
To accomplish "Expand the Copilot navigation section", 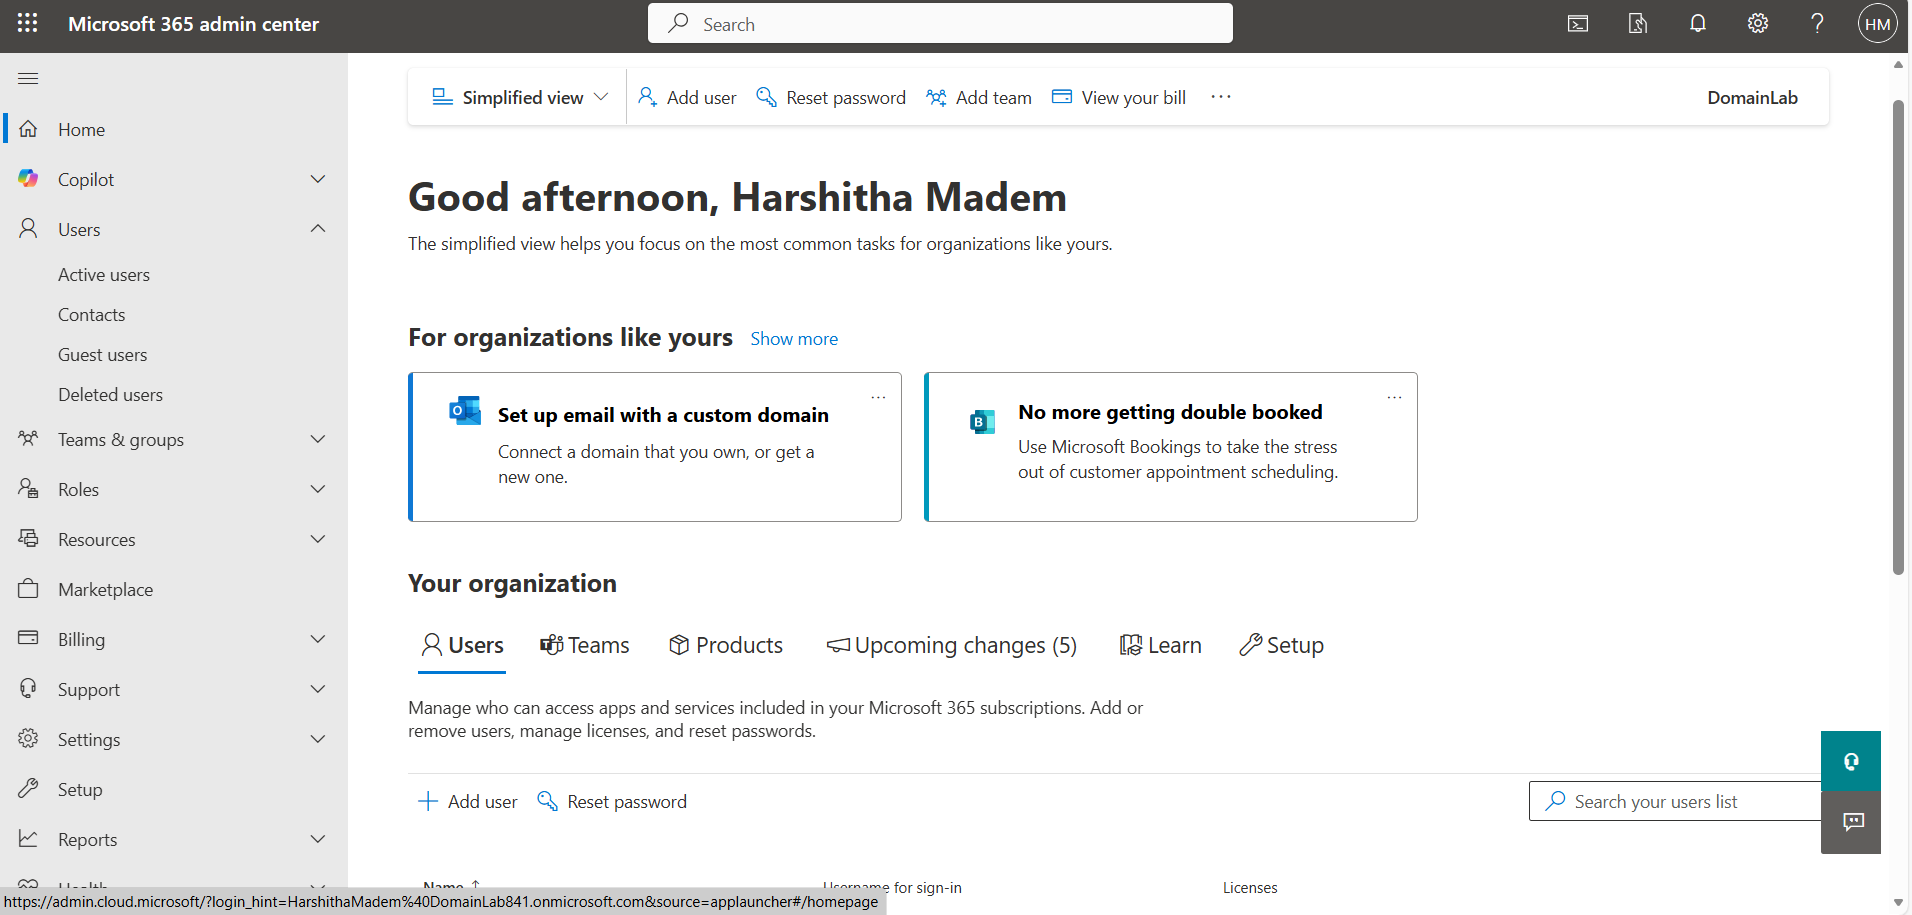I will pos(318,179).
